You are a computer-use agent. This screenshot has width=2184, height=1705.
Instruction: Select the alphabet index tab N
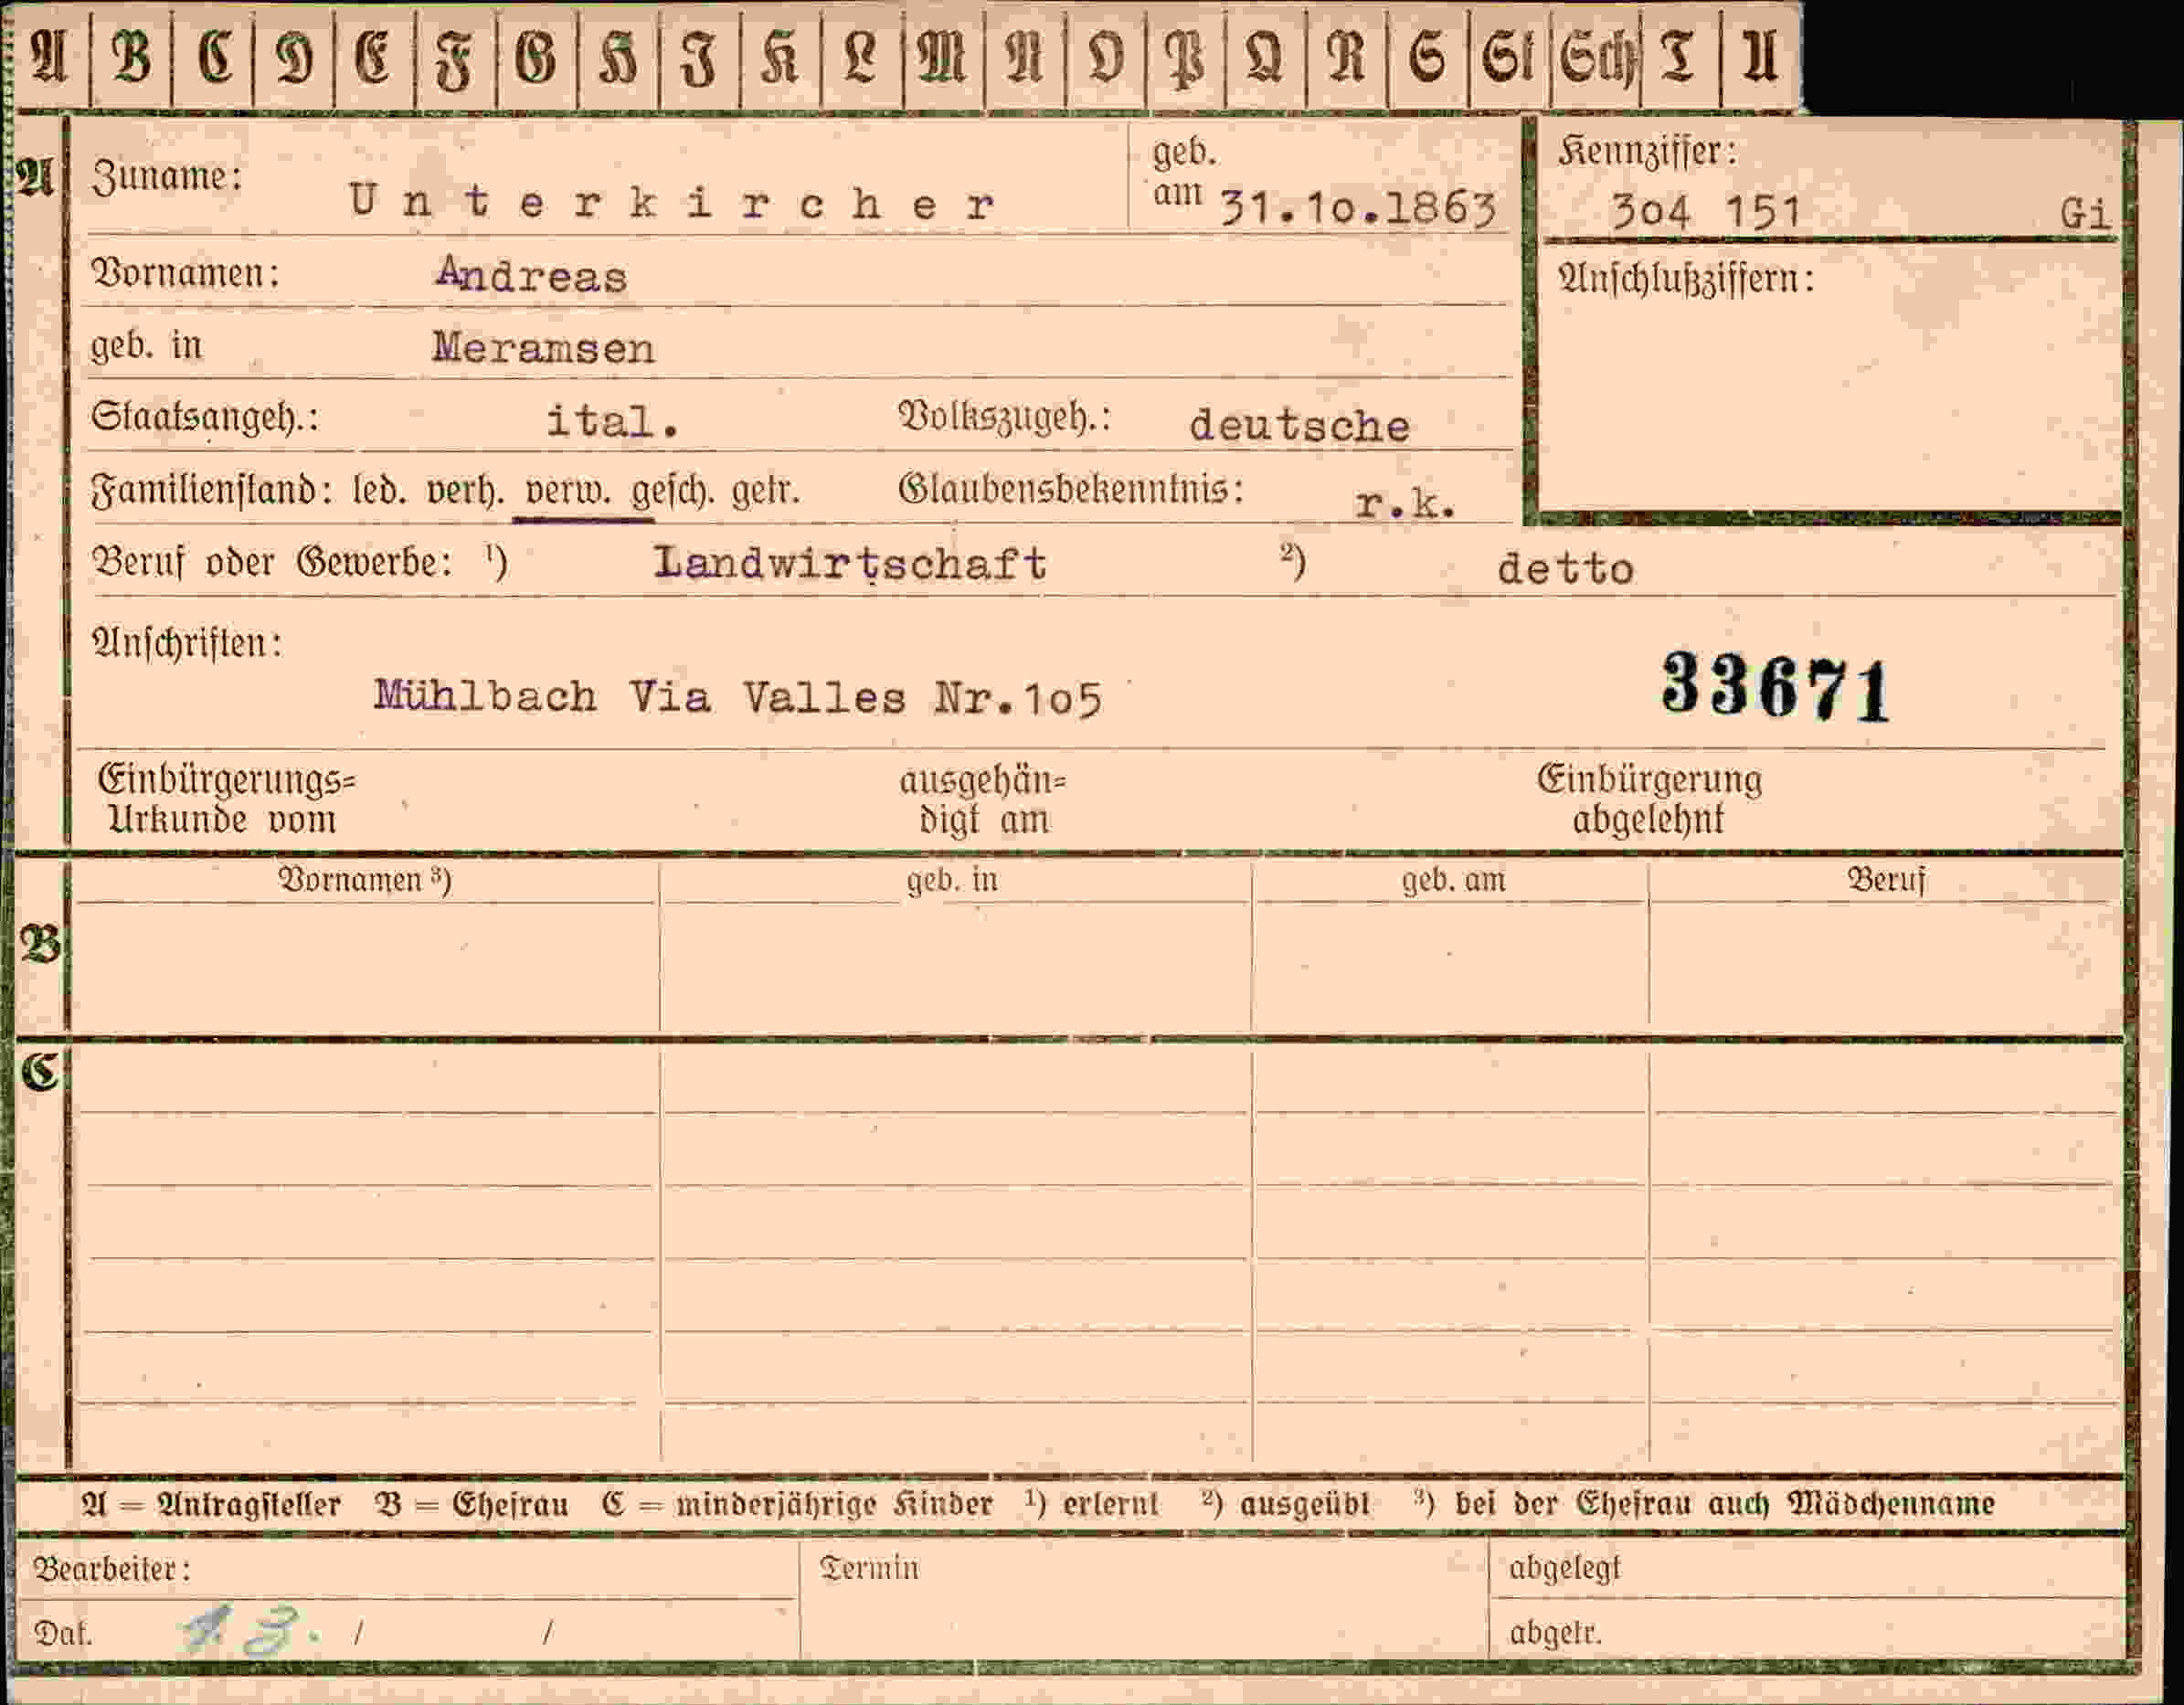click(x=1025, y=58)
